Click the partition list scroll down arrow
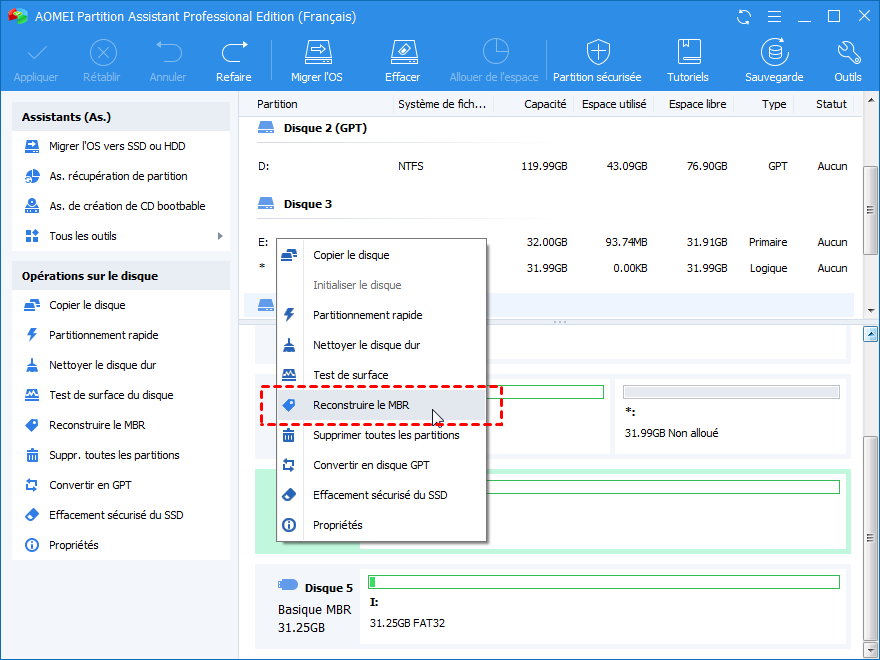The width and height of the screenshot is (880, 660). [870, 310]
